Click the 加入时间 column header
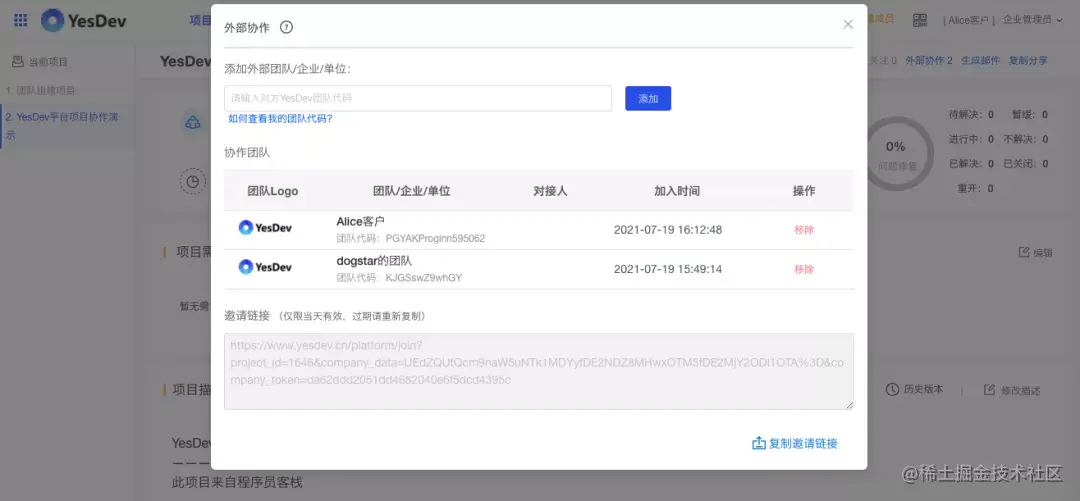This screenshot has width=1080, height=501. (x=677, y=191)
